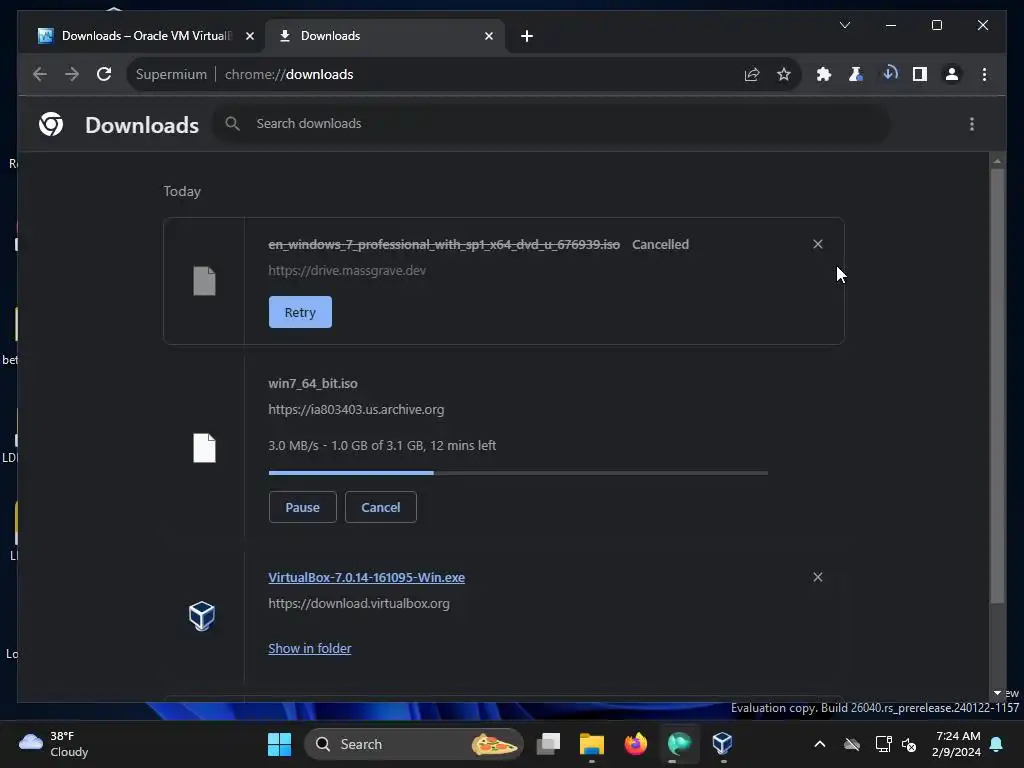Click the Today date heading
The height and width of the screenshot is (768, 1024).
[x=182, y=191]
